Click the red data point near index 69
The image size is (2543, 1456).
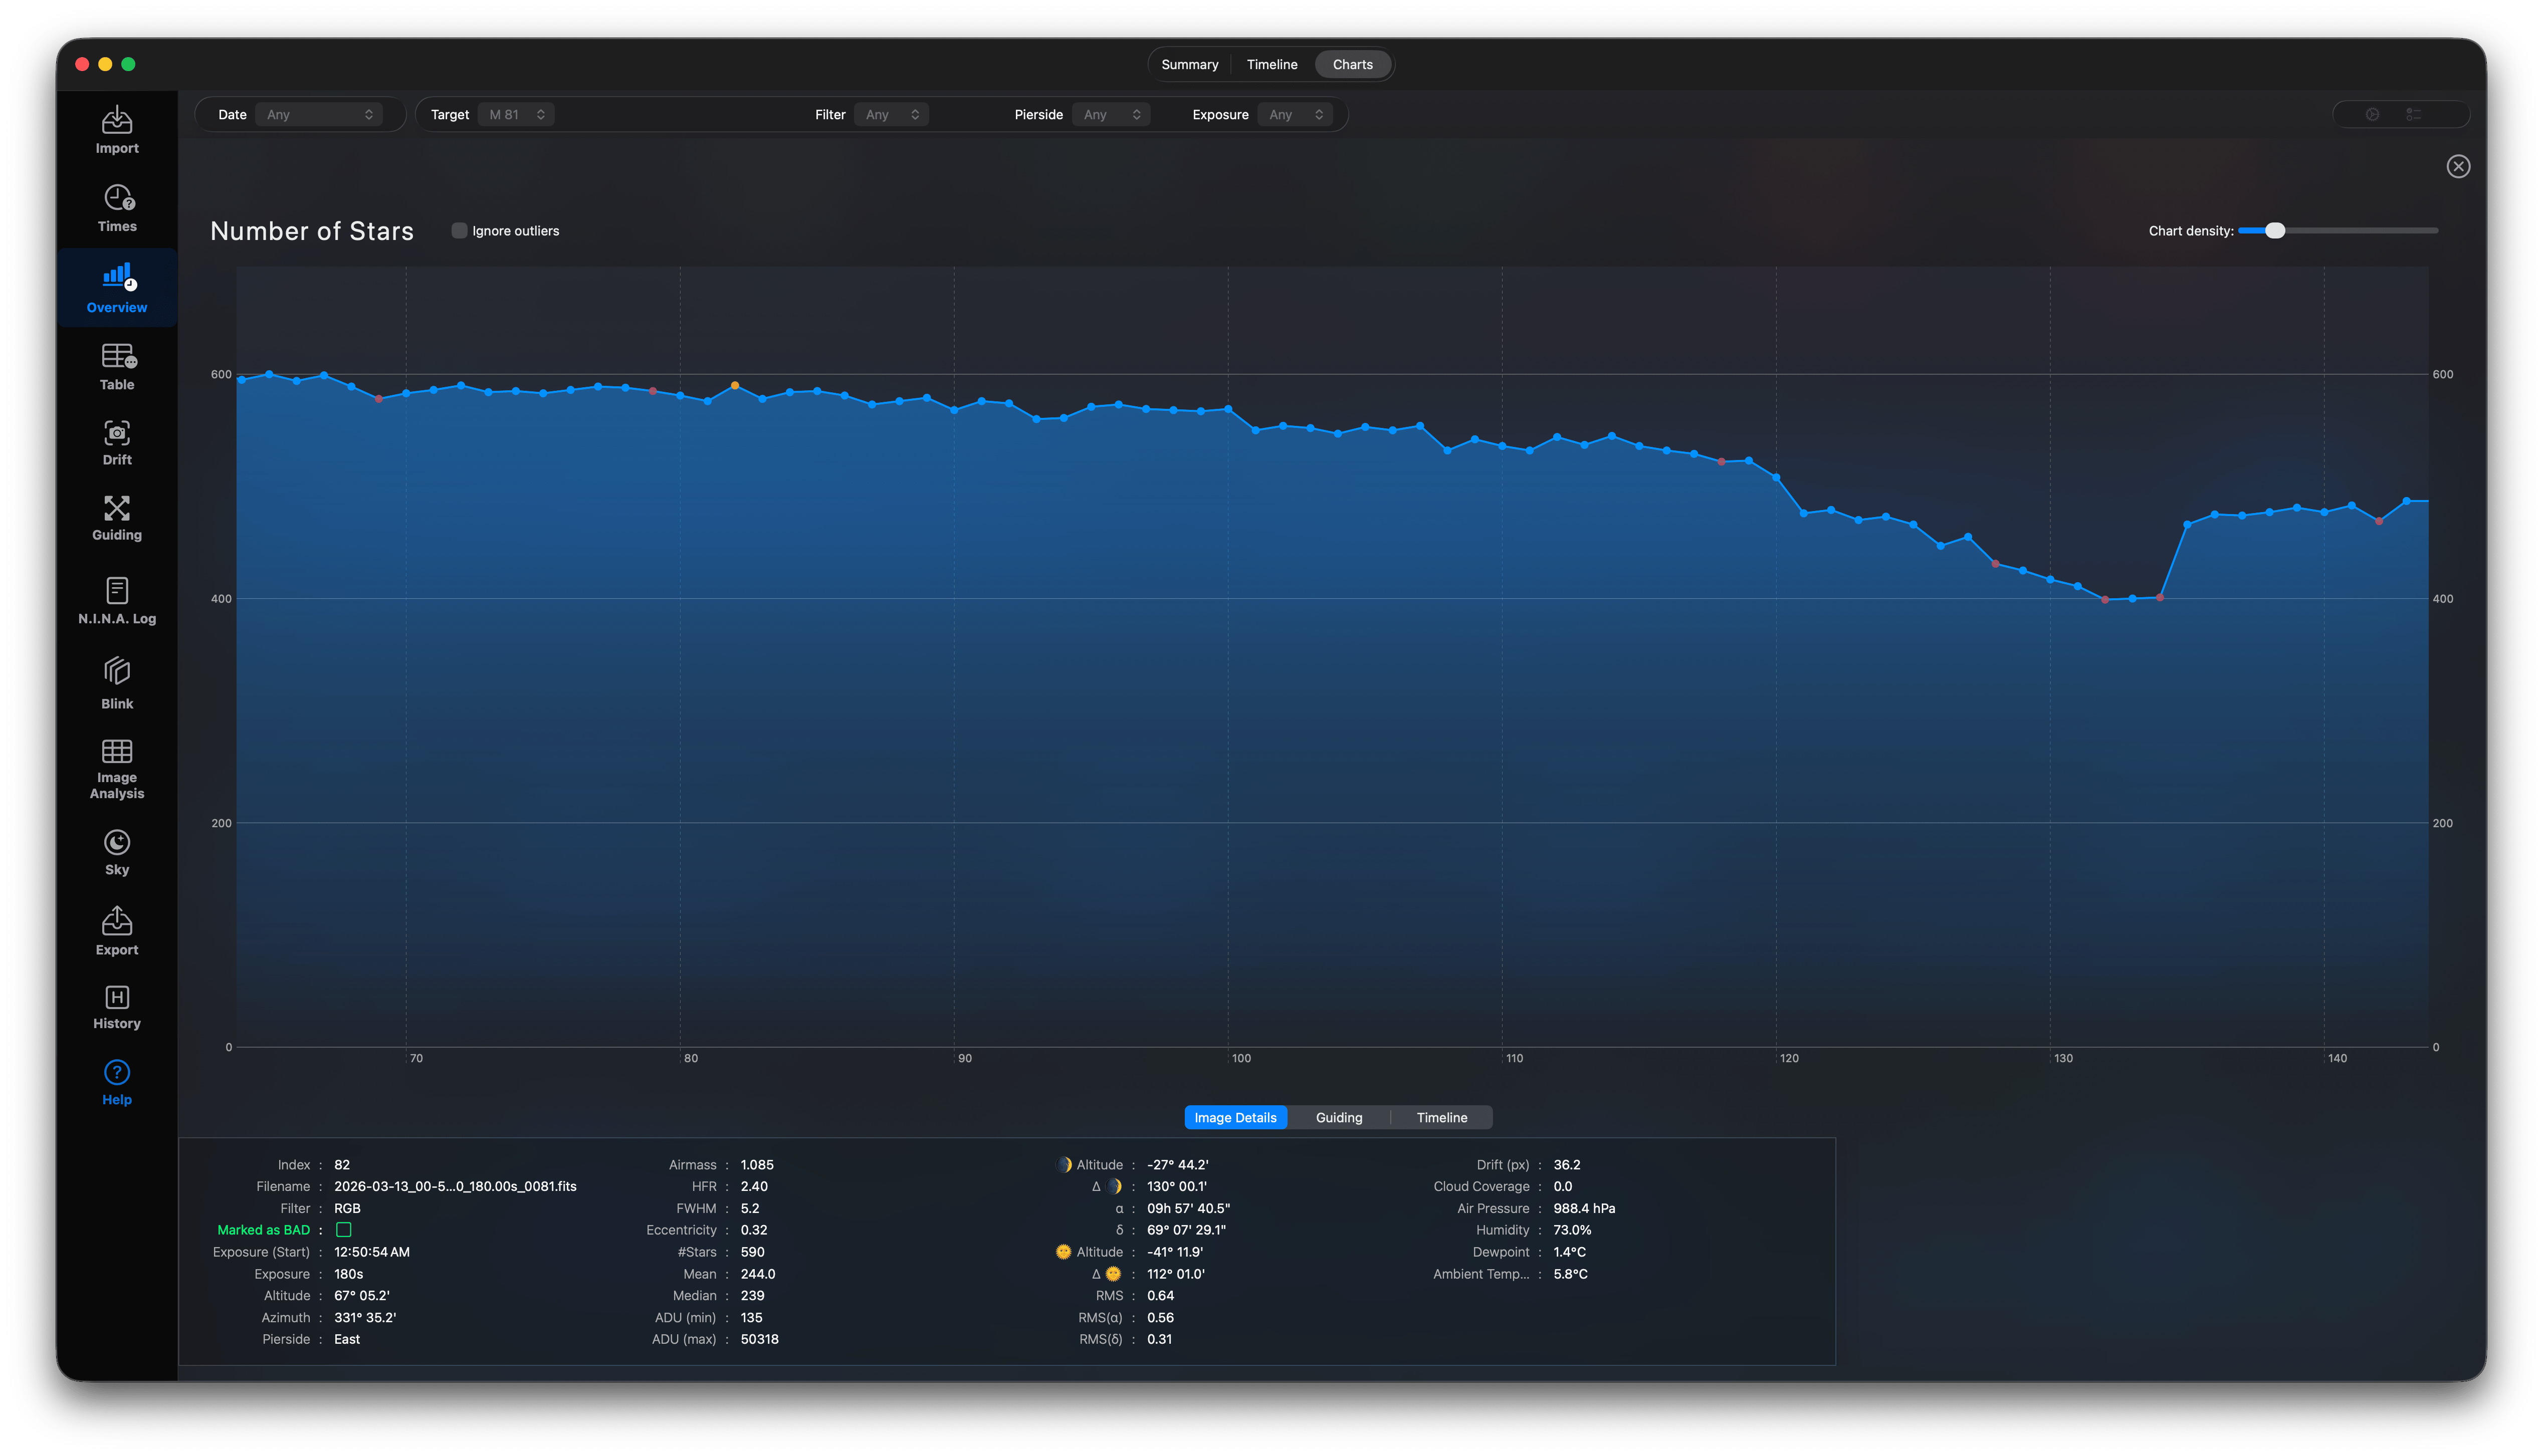click(378, 399)
